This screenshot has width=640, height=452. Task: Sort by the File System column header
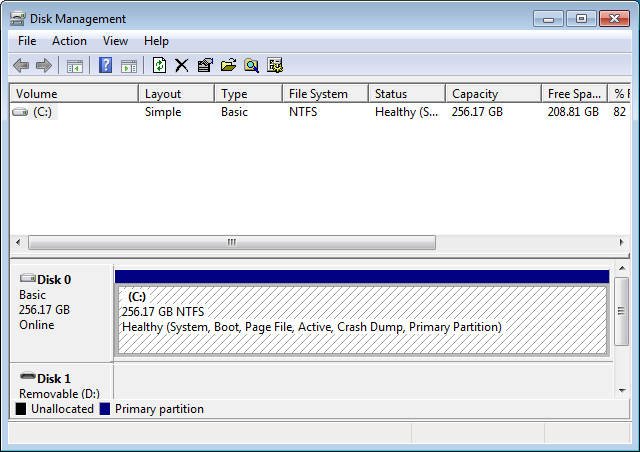click(325, 94)
